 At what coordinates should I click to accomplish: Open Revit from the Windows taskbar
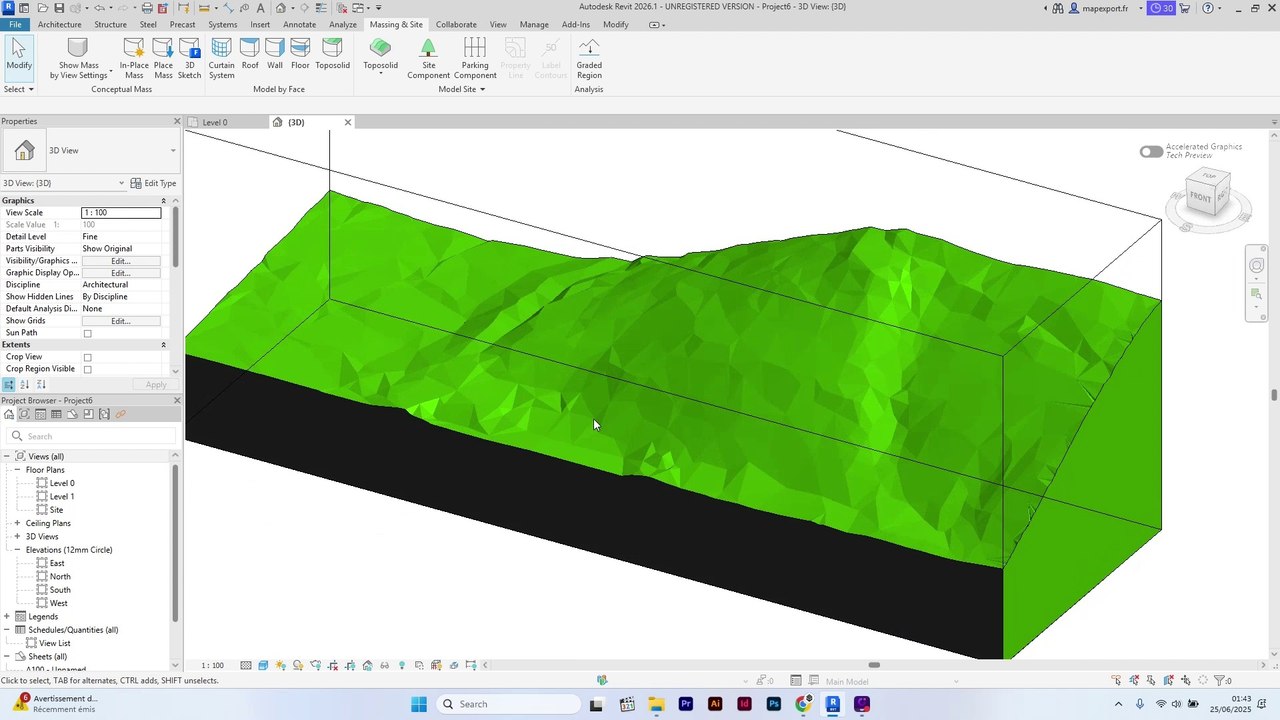(832, 704)
